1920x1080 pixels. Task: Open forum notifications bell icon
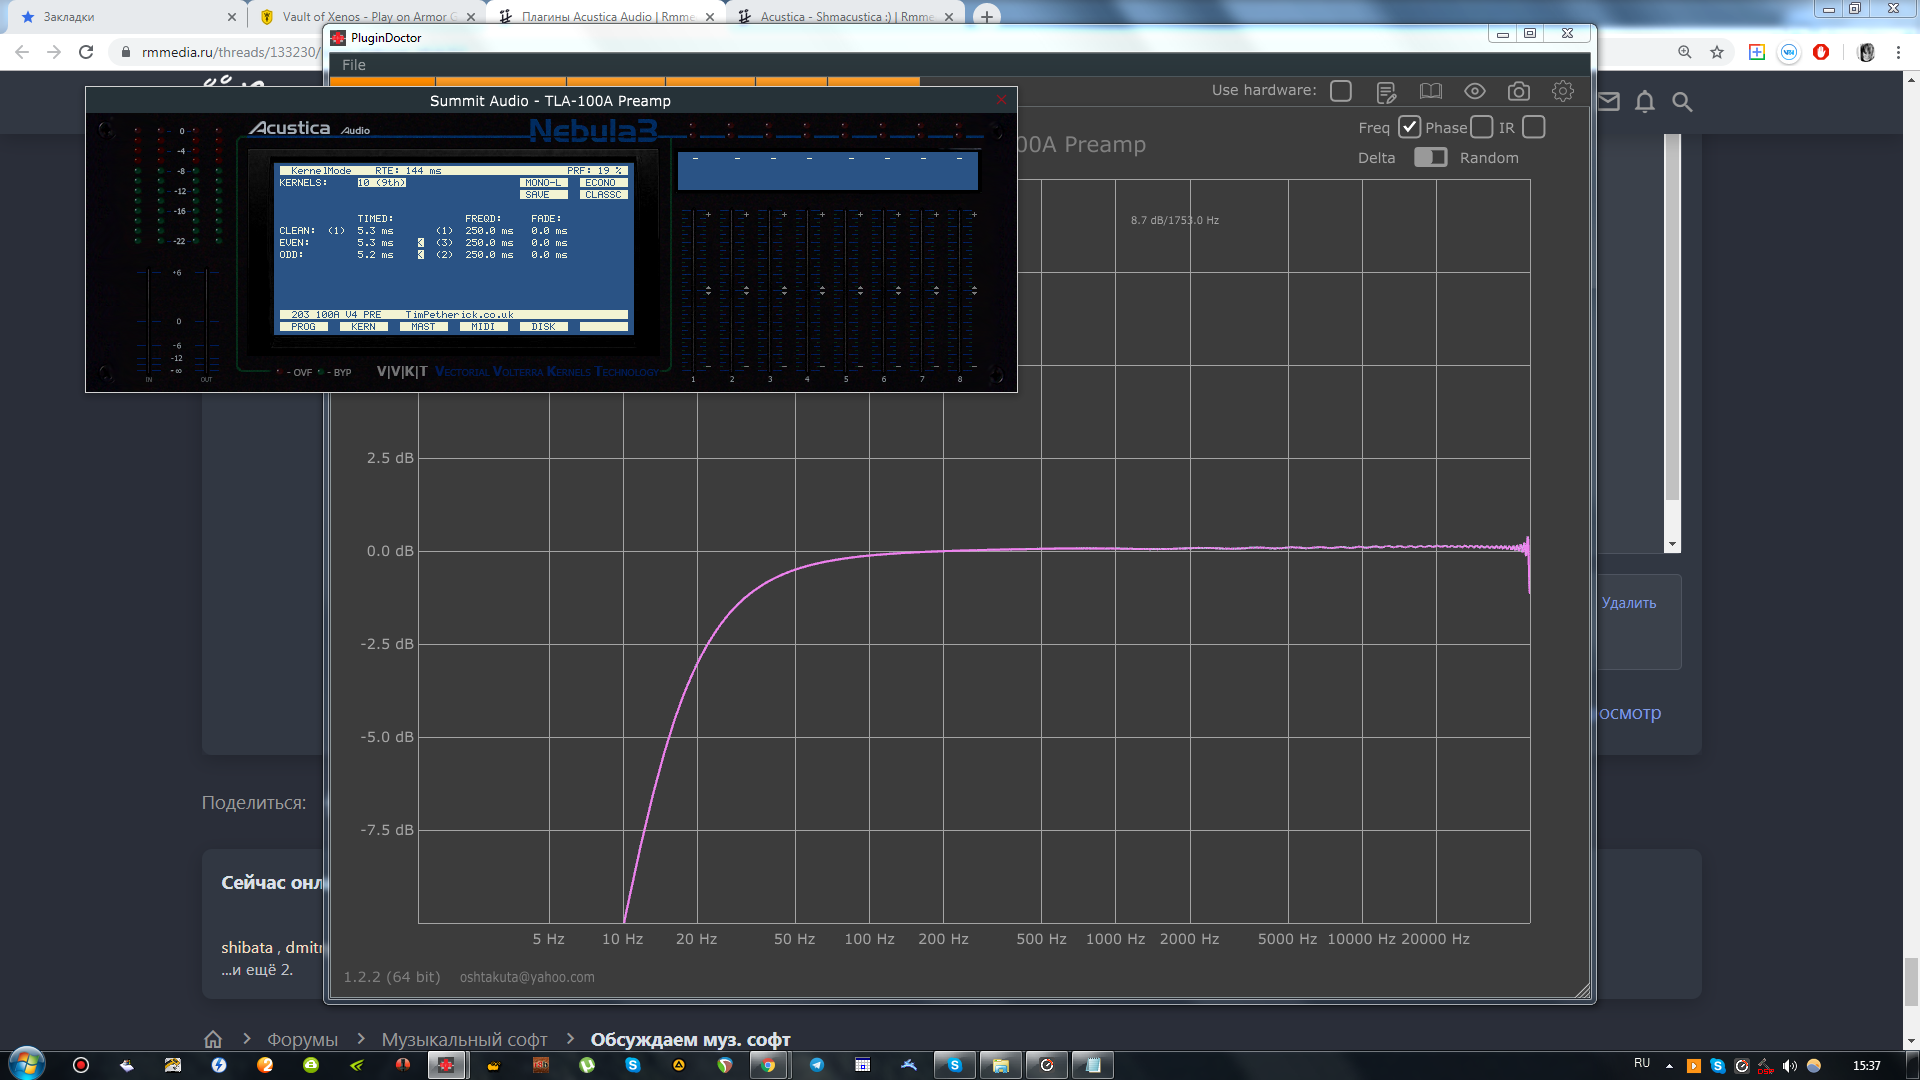pos(1645,101)
